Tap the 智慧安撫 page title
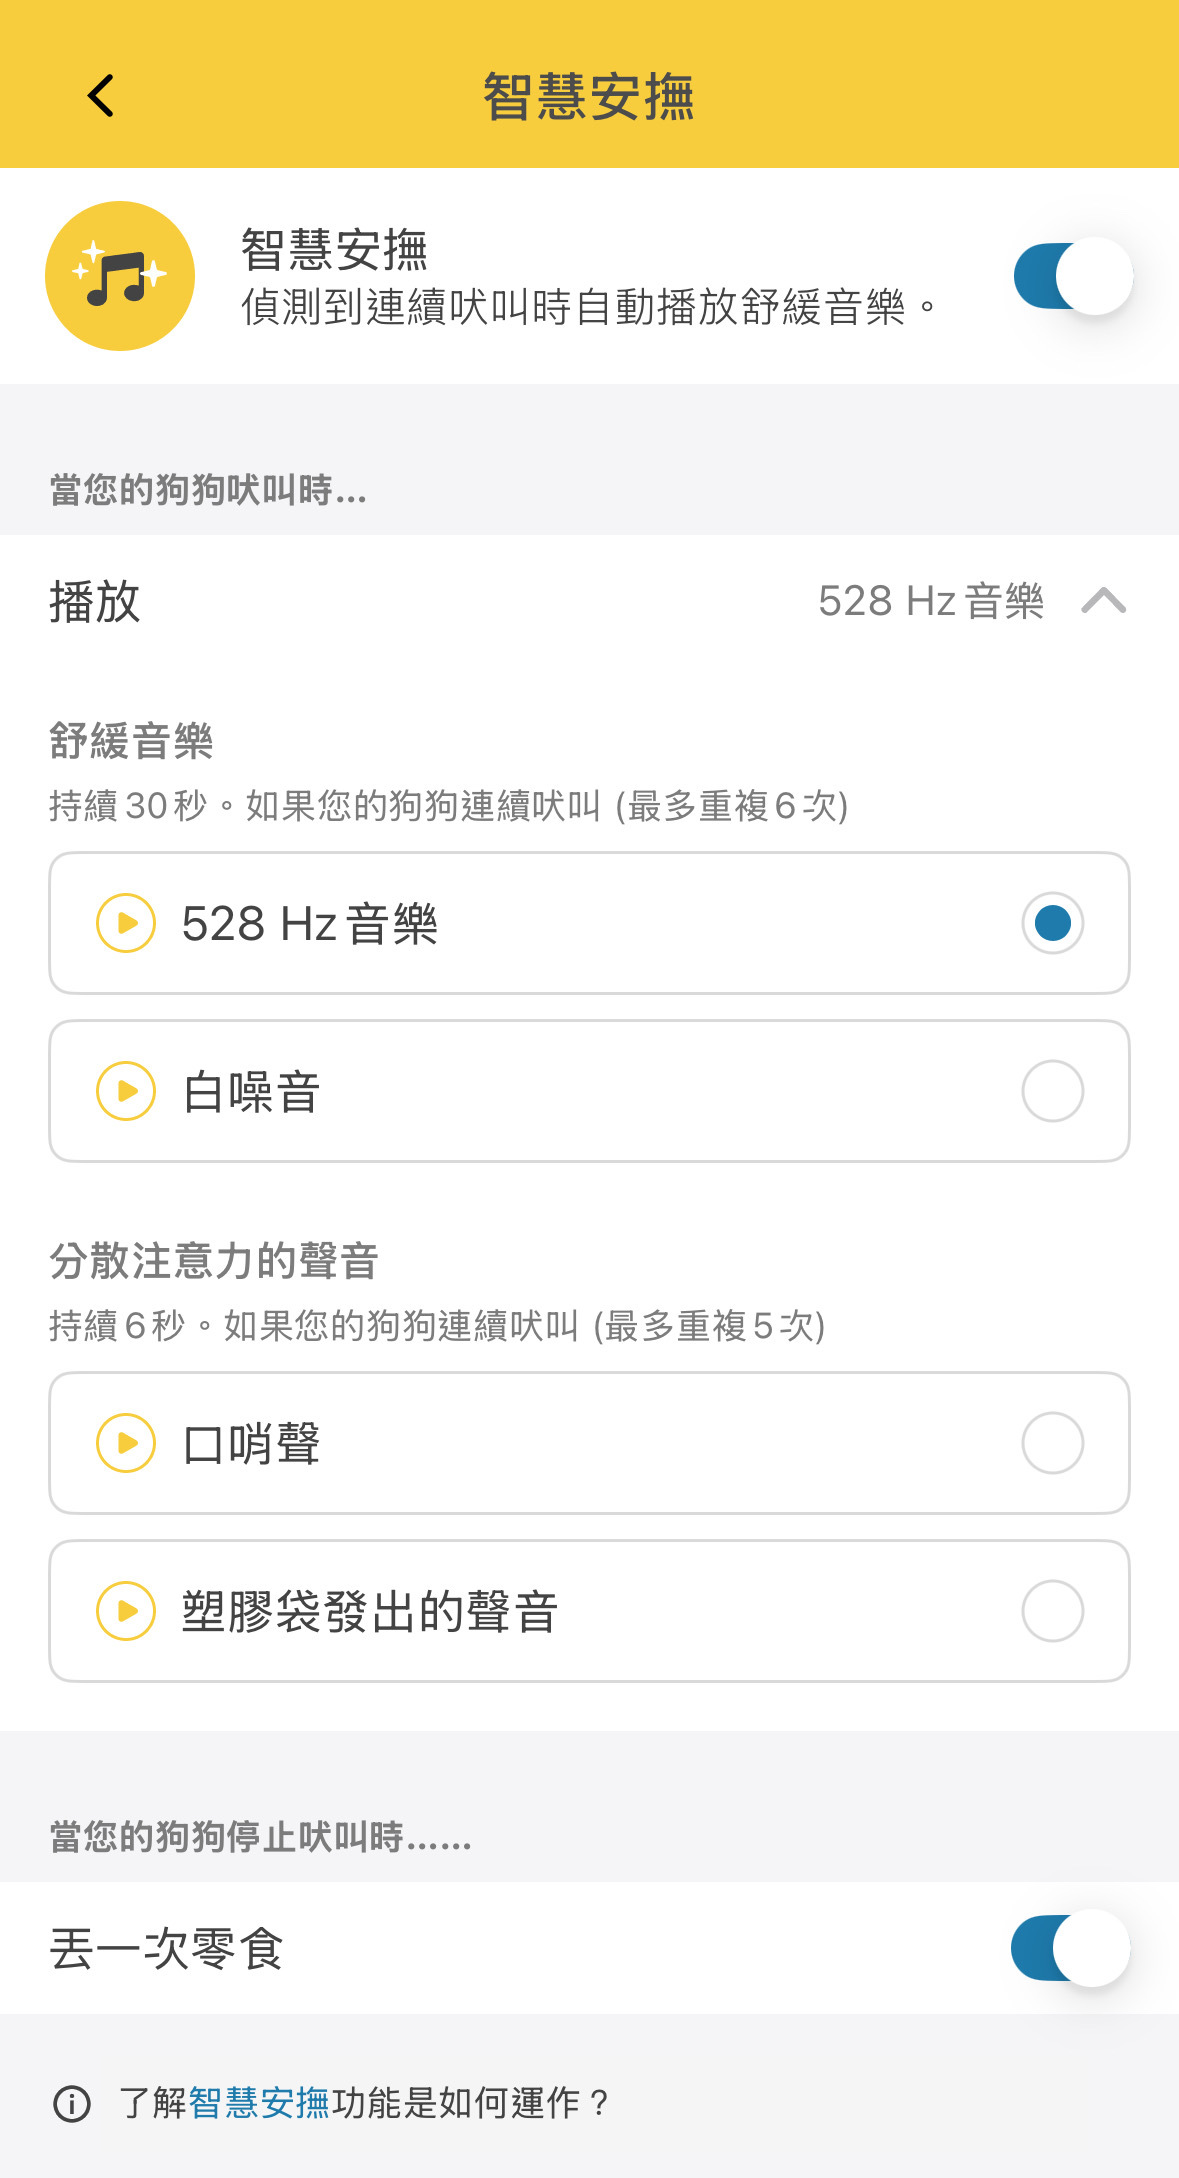The height and width of the screenshot is (2178, 1179). (x=589, y=97)
